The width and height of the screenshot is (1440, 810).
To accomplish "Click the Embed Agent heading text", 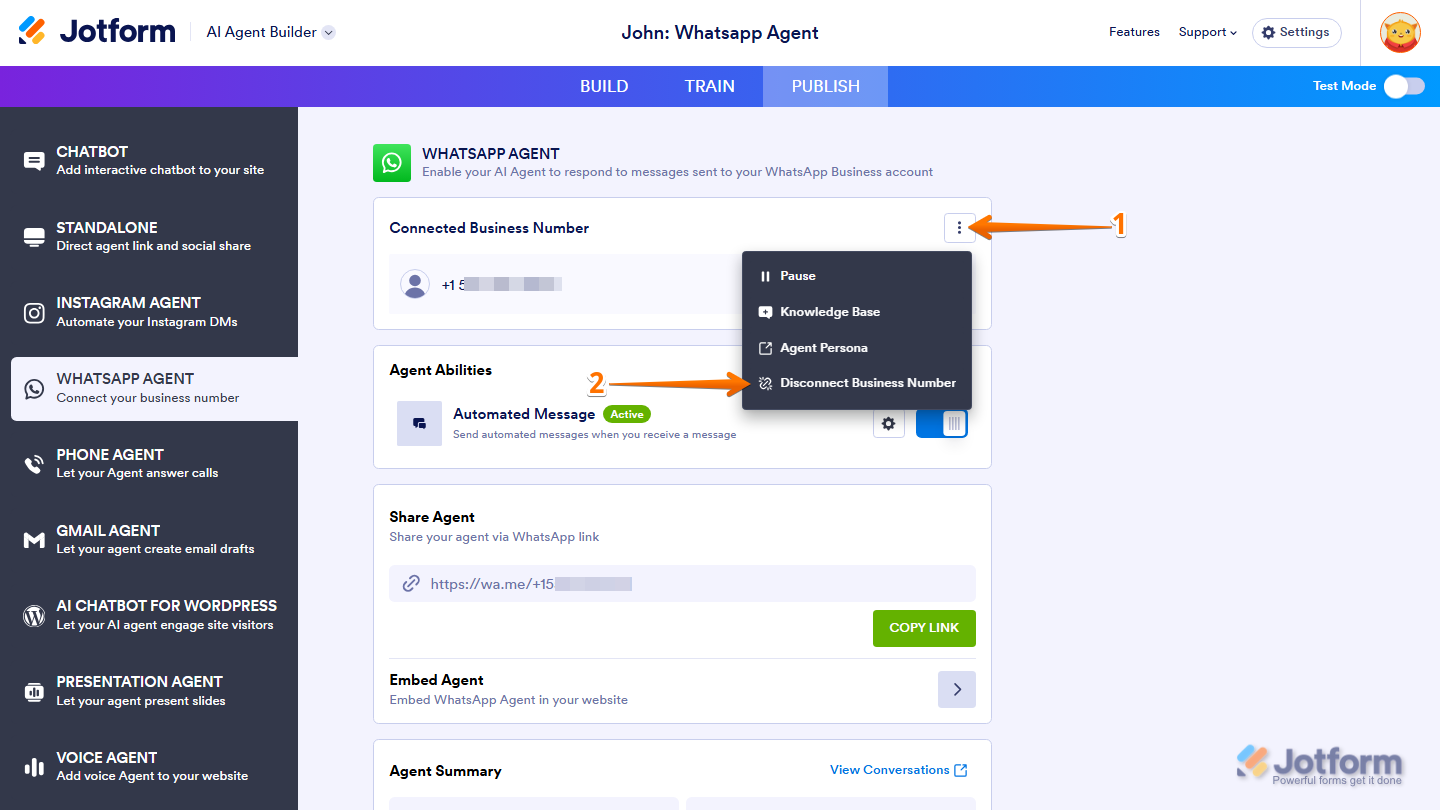I will 436,680.
